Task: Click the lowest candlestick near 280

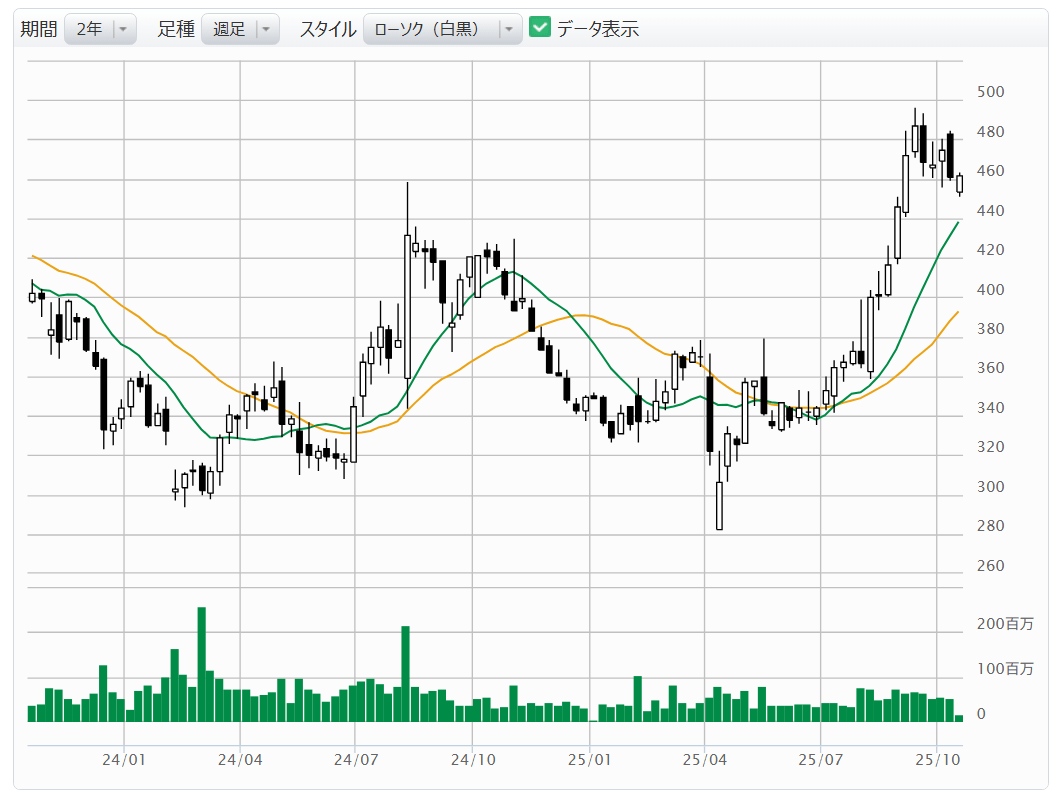Action: (x=719, y=505)
